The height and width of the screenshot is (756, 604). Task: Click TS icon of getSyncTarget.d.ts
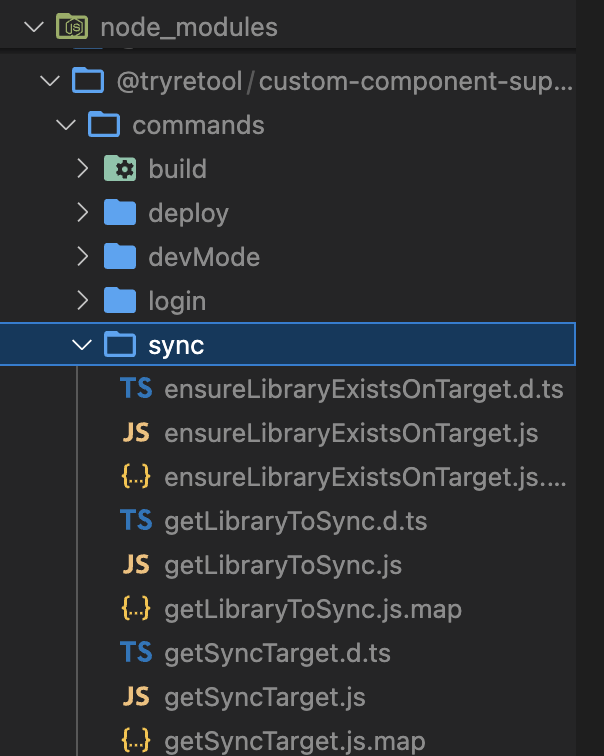point(136,652)
